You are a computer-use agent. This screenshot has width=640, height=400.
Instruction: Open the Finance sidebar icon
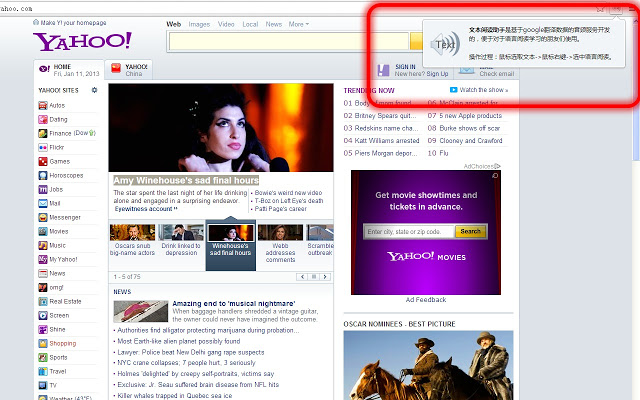[x=43, y=133]
